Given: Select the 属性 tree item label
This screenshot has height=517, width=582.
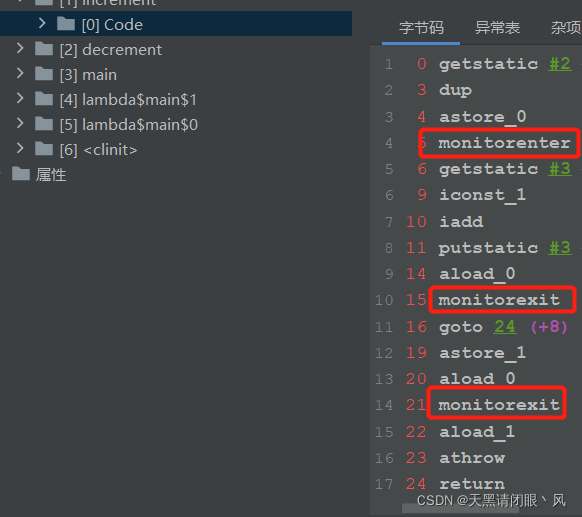Looking at the screenshot, I should pyautogui.click(x=51, y=175).
